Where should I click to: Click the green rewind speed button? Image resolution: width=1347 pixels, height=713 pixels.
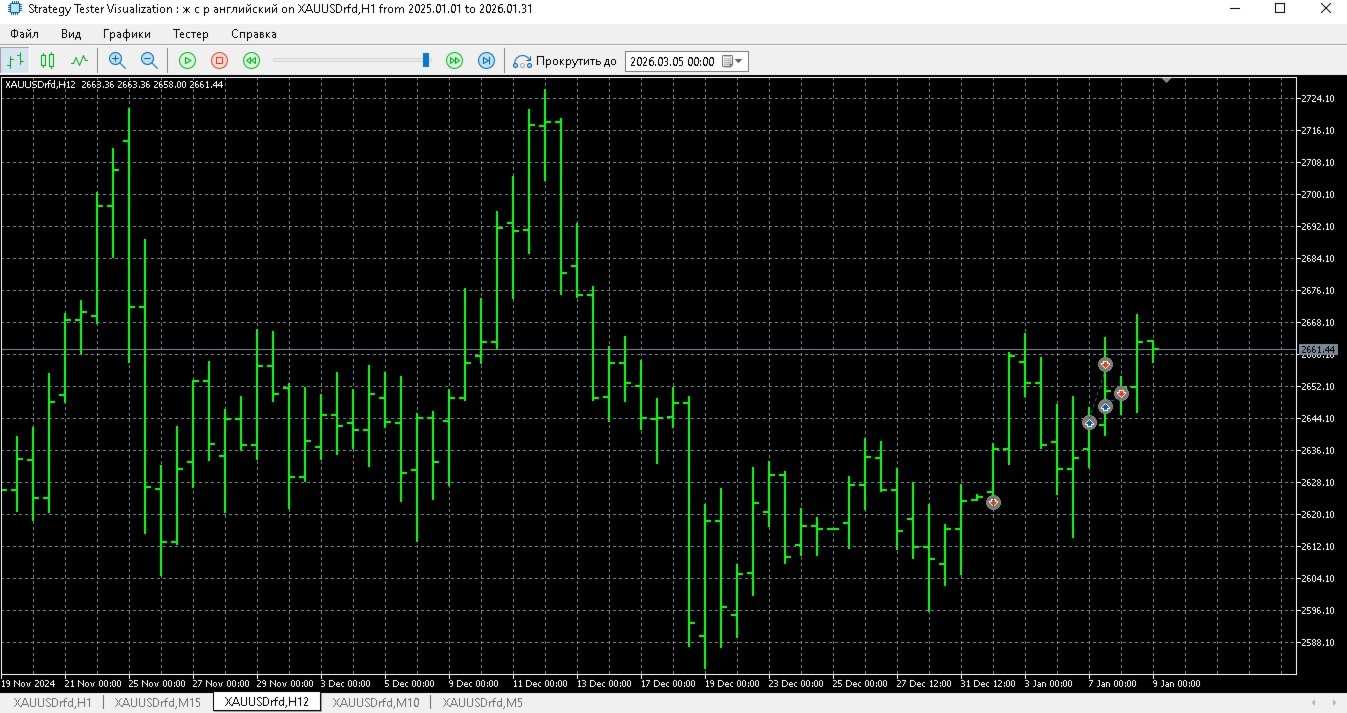[x=251, y=61]
